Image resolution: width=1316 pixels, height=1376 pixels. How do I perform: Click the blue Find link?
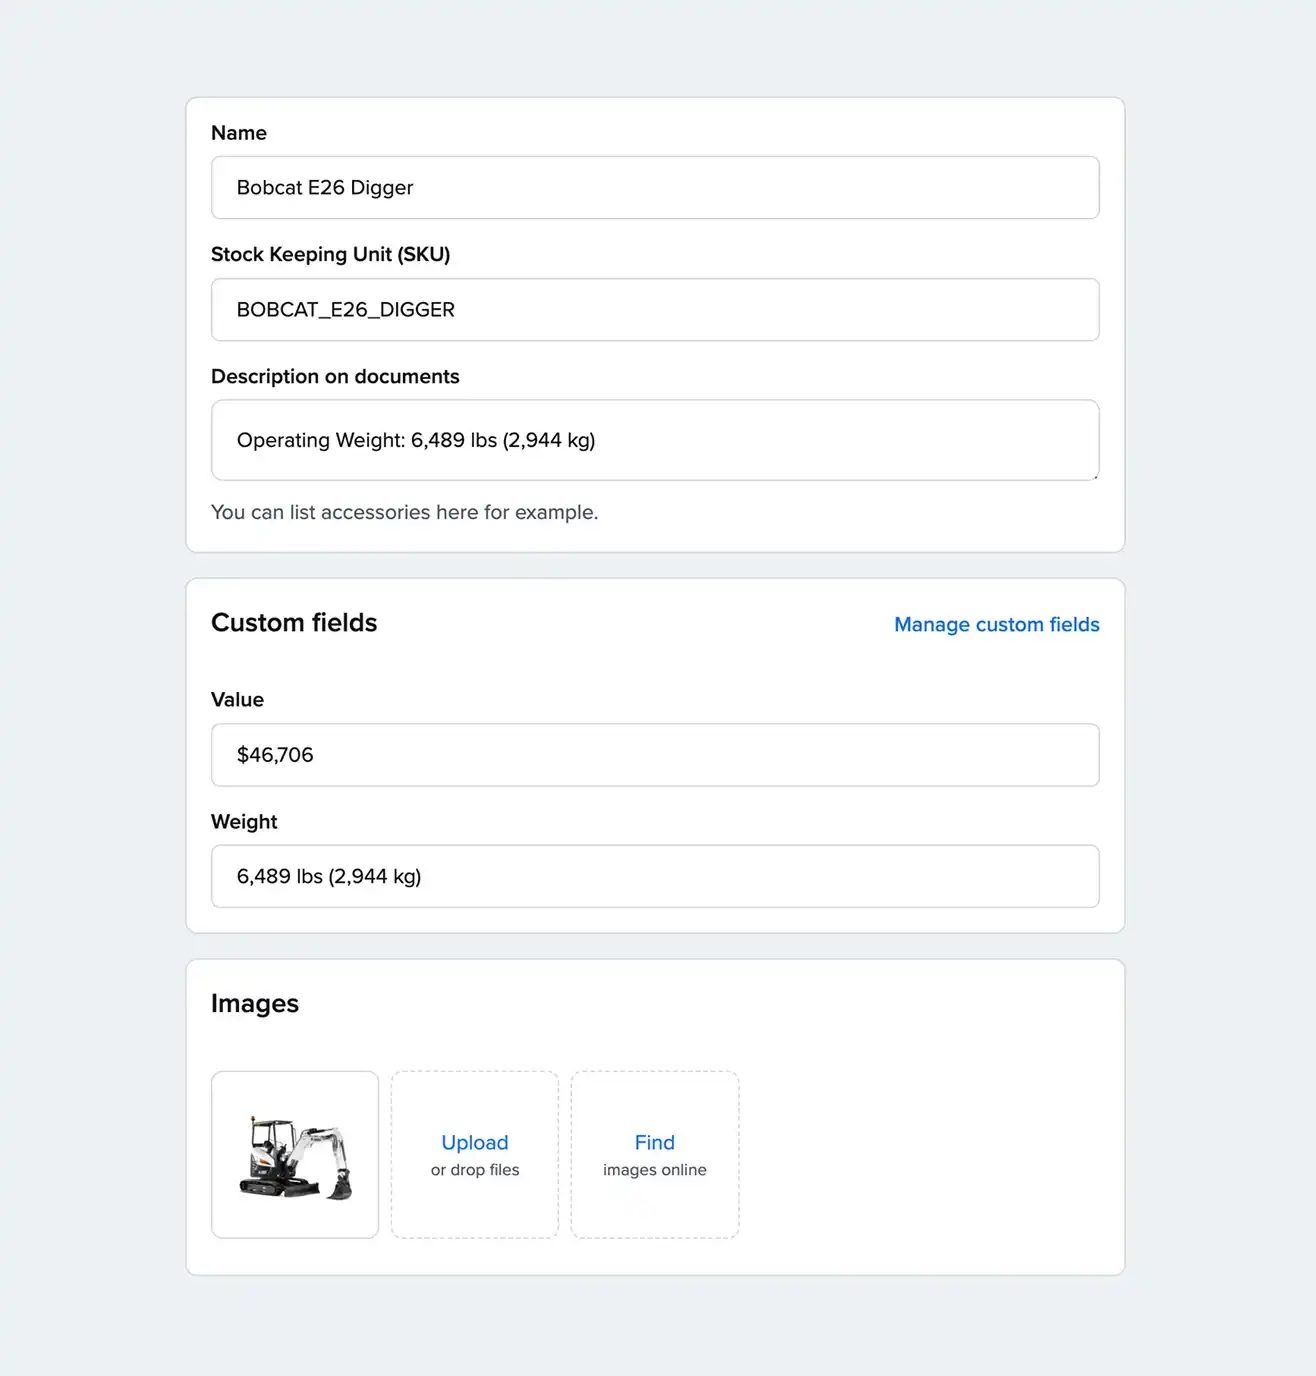(655, 1142)
